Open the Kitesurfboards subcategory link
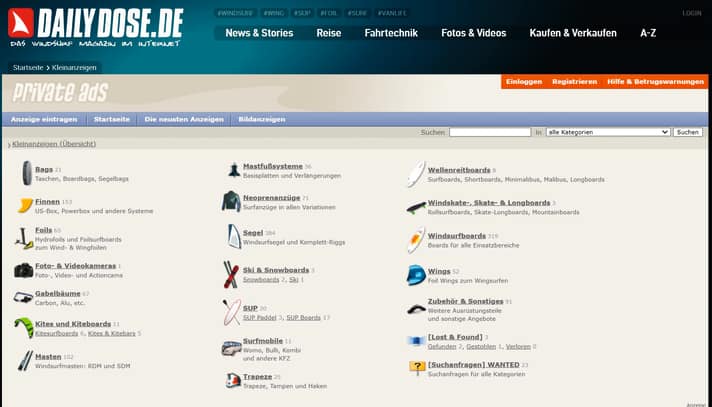 (x=57, y=334)
